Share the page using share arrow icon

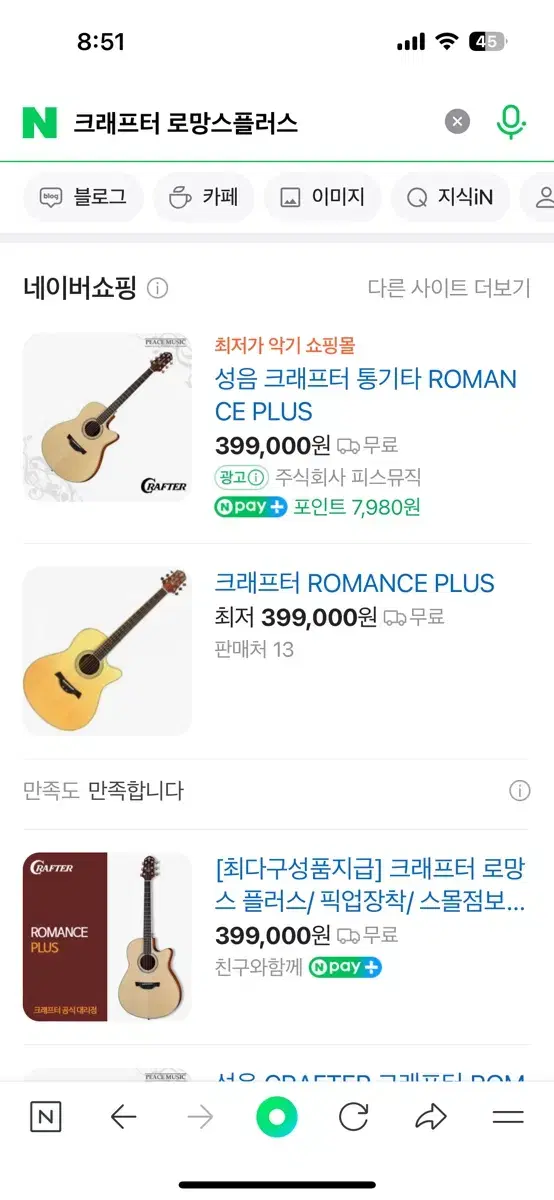[x=430, y=1117]
